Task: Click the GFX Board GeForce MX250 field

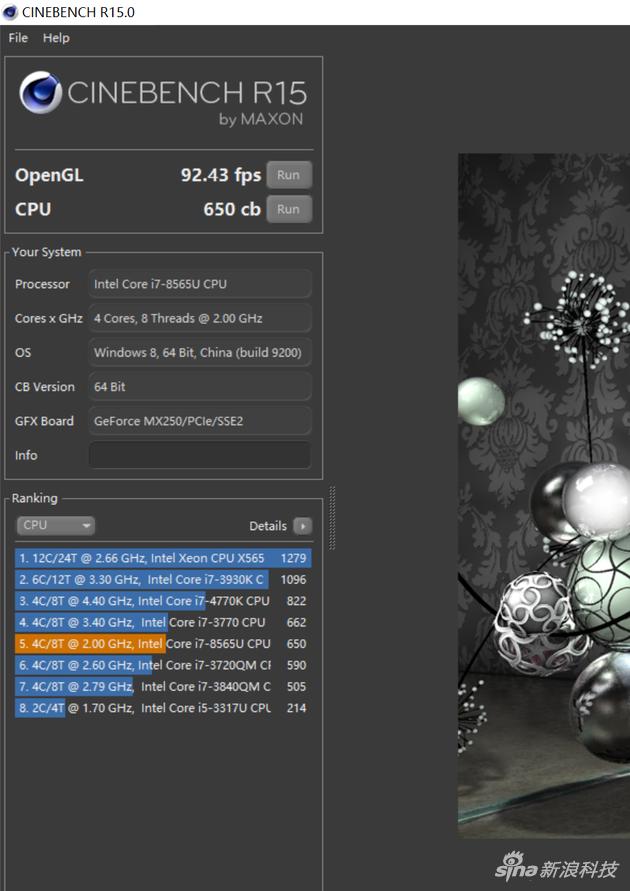Action: click(x=200, y=421)
